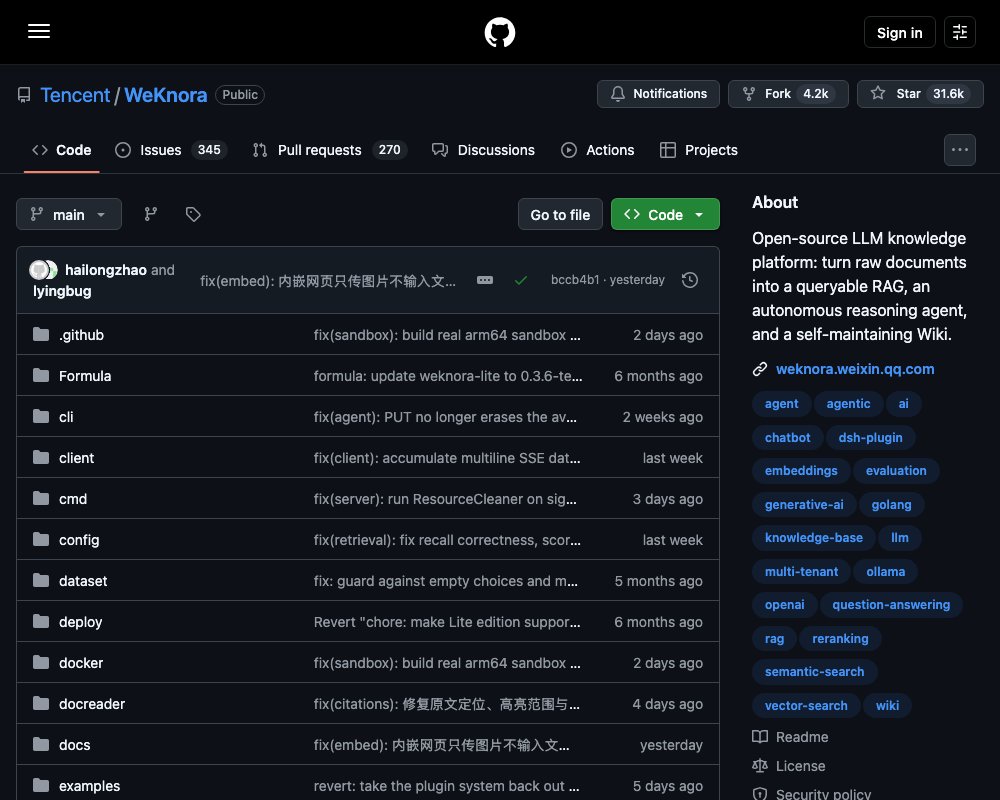The width and height of the screenshot is (1000, 800).
Task: Click Go to file button
Action: (560, 214)
